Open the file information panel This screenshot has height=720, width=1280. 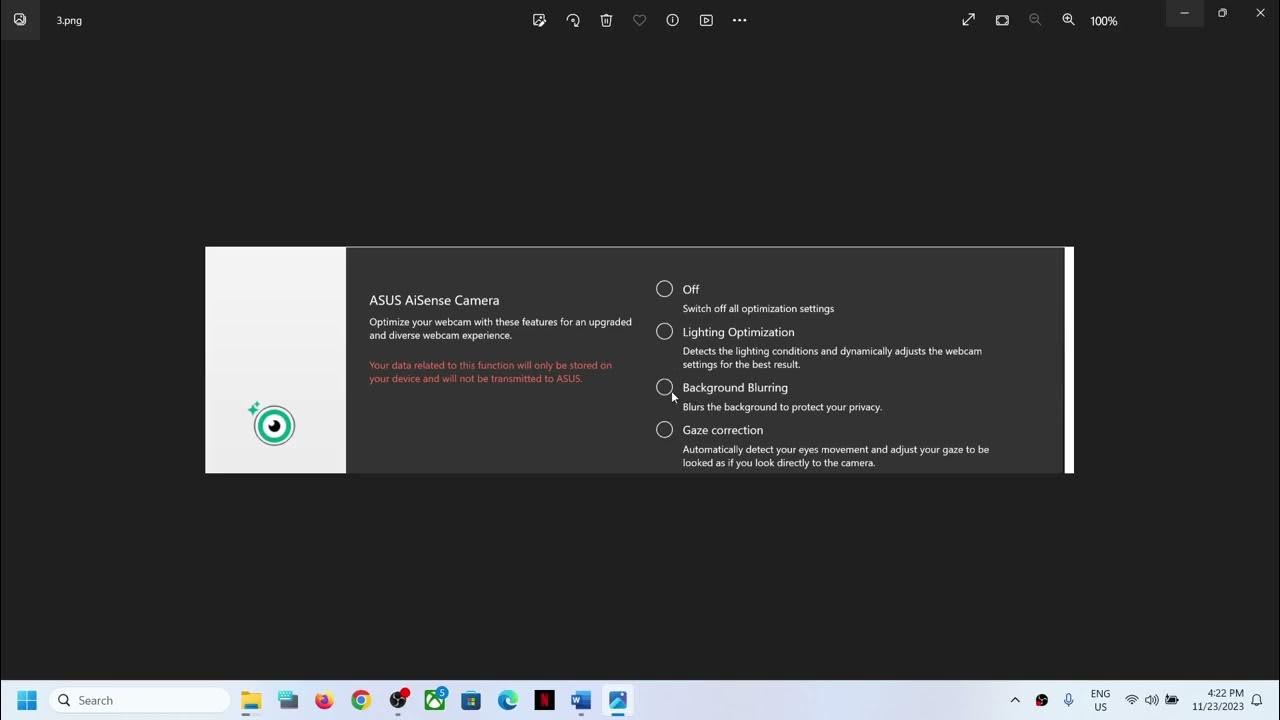pyautogui.click(x=673, y=20)
